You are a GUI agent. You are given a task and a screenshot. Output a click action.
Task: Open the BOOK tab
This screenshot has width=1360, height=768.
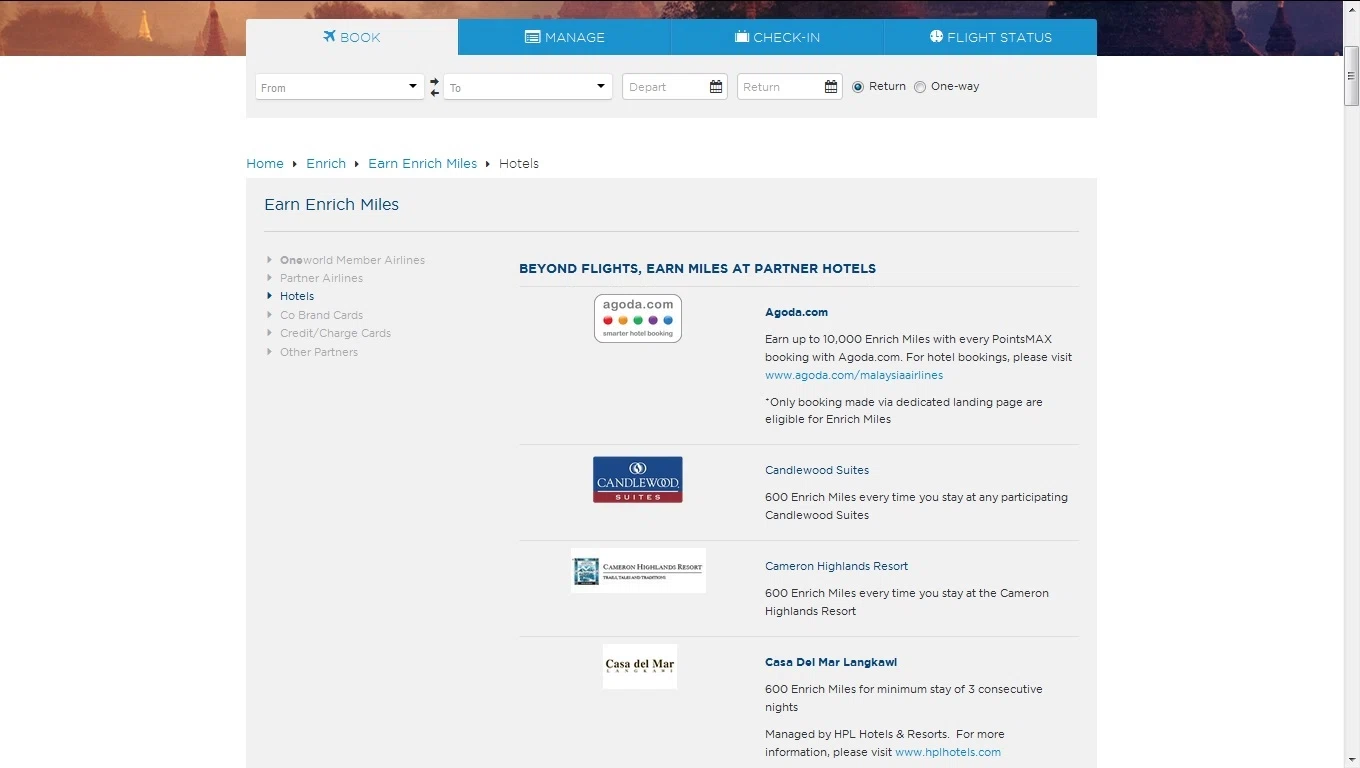pyautogui.click(x=352, y=37)
